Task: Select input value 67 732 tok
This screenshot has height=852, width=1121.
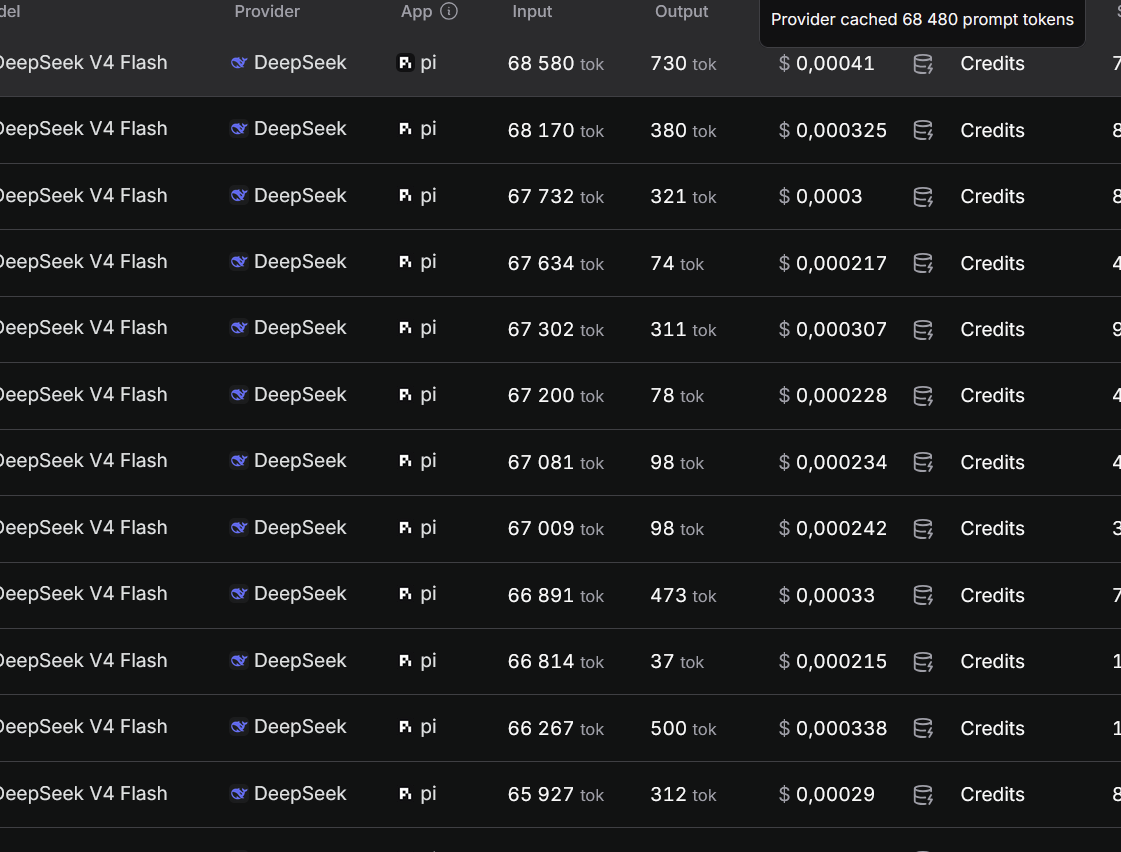Action: (x=555, y=197)
